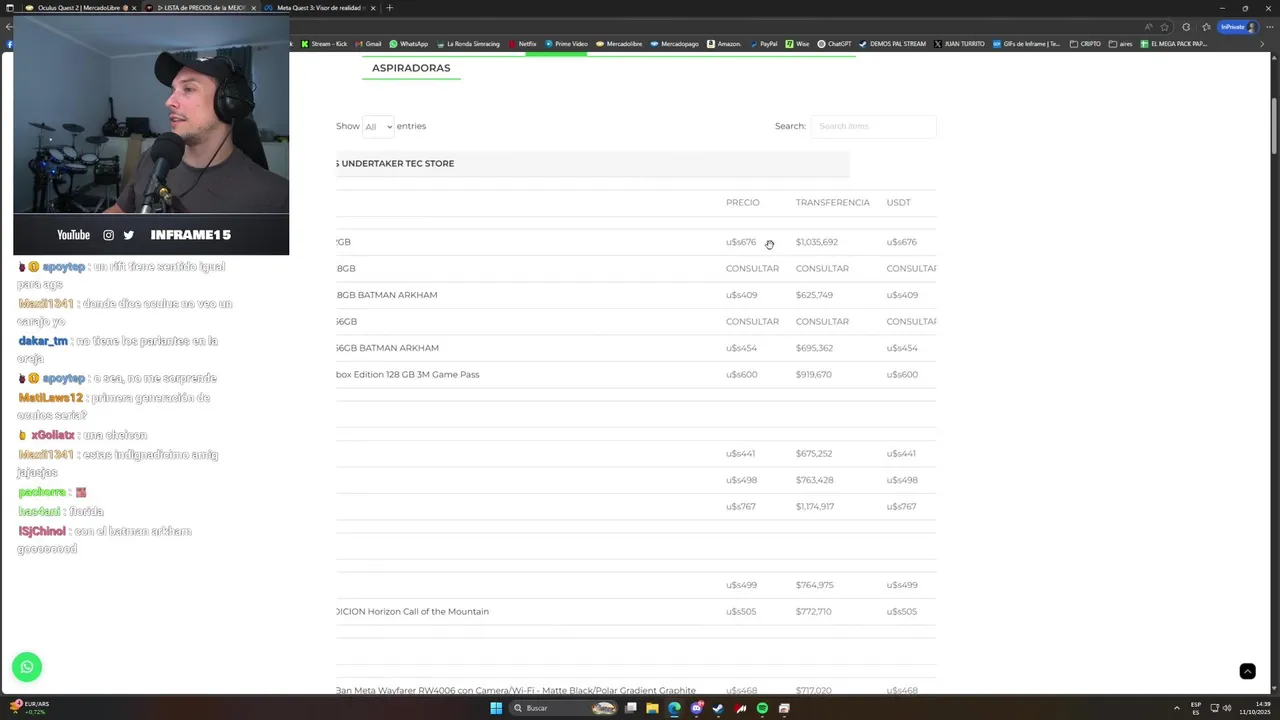The height and width of the screenshot is (720, 1280).
Task: Click the $1,035,692 transfer price
Action: coord(817,242)
